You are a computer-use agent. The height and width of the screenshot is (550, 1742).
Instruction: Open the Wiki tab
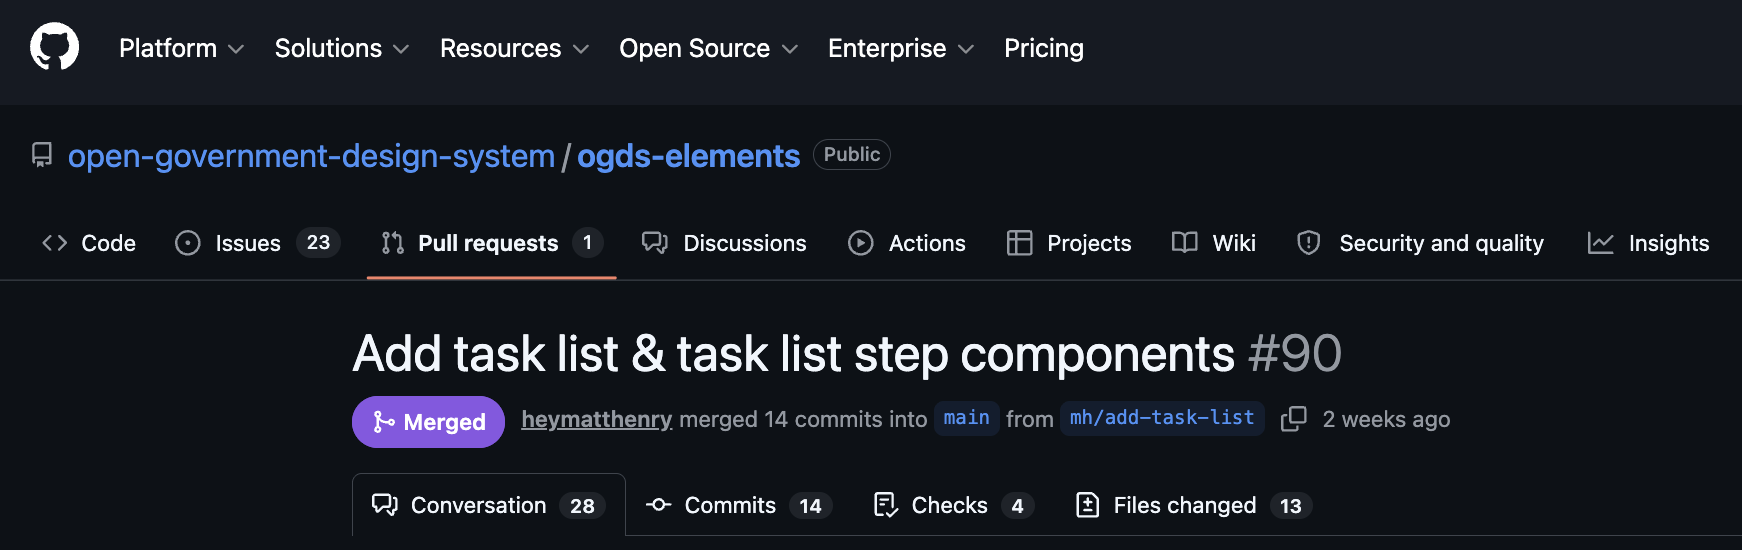pos(1214,243)
